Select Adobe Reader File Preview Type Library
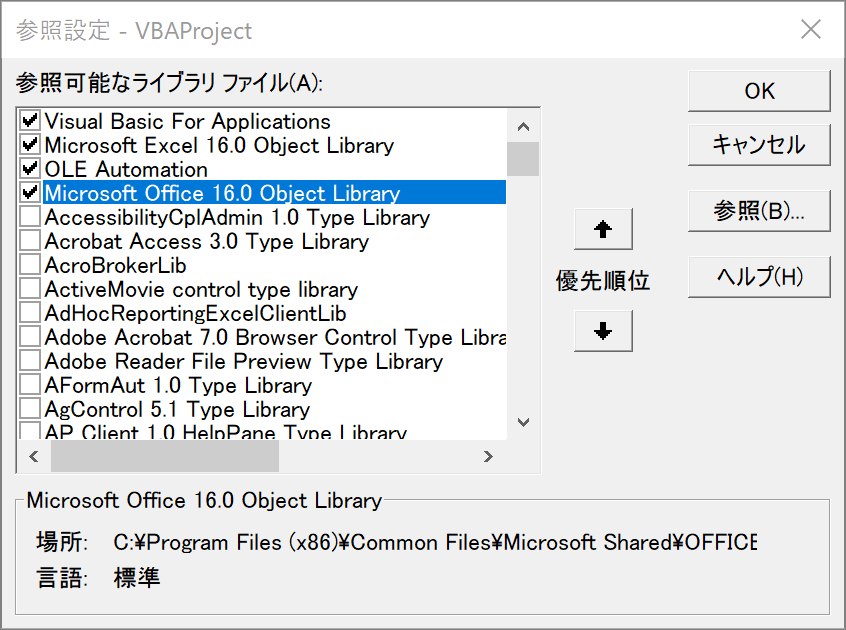This screenshot has height=630, width=846. (x=243, y=361)
